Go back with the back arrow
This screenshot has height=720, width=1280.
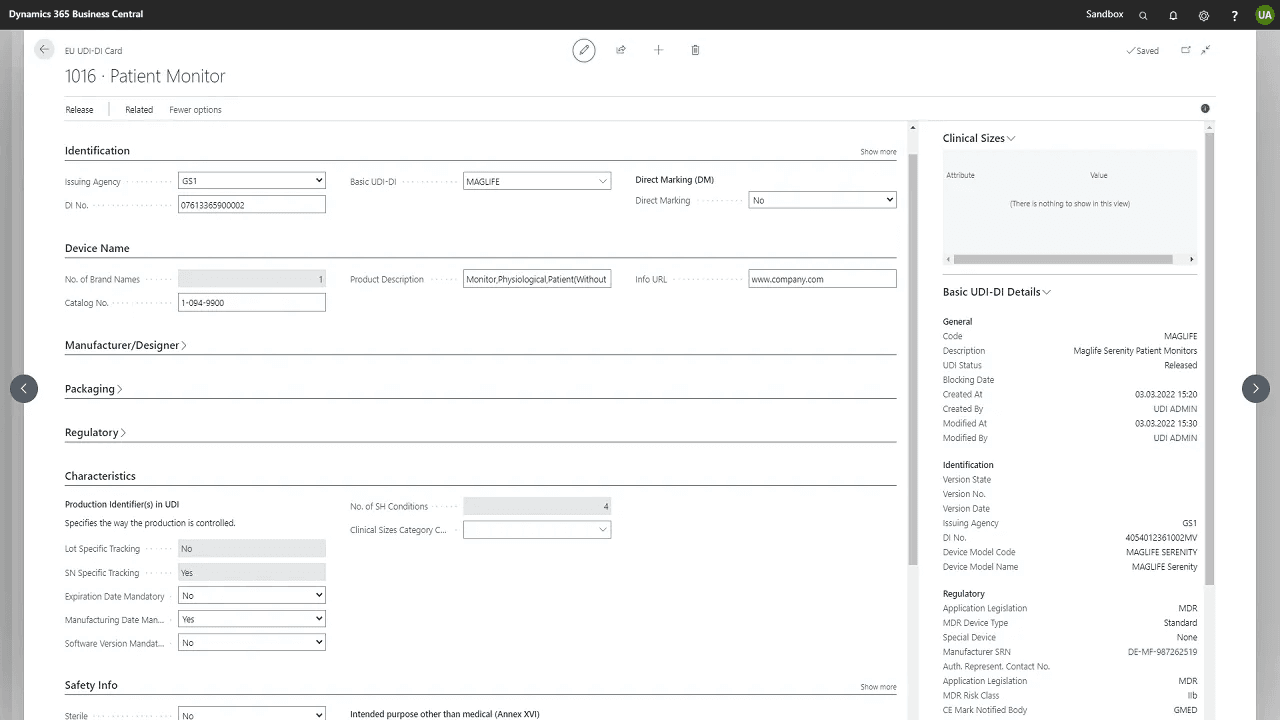click(x=43, y=49)
